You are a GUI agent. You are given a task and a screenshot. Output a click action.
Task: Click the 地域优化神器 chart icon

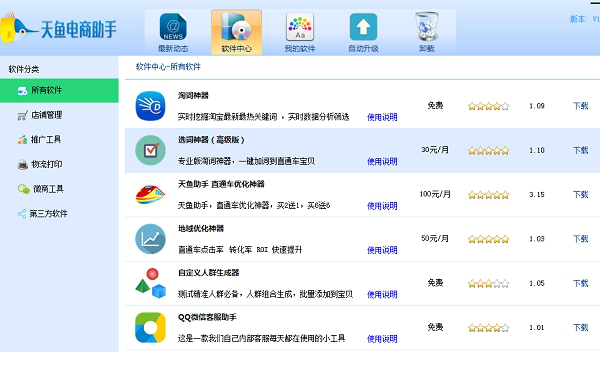coord(150,239)
